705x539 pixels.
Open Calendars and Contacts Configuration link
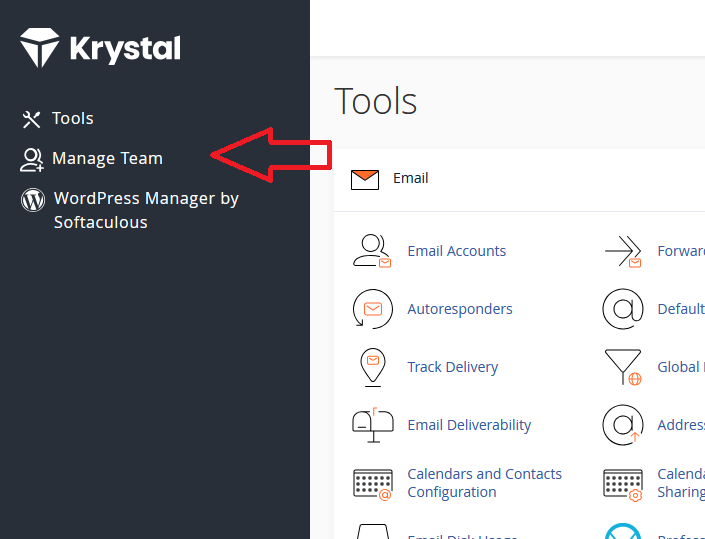point(484,483)
